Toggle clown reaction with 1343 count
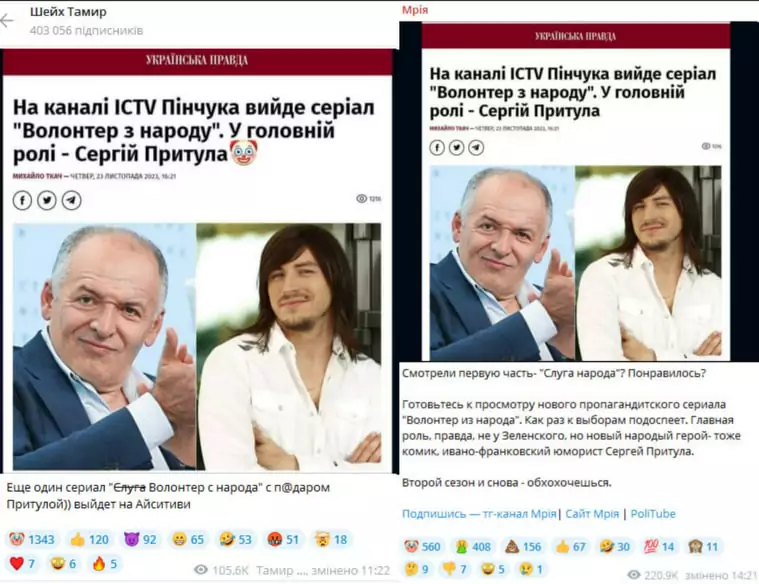This screenshot has width=759, height=584. click(x=32, y=539)
